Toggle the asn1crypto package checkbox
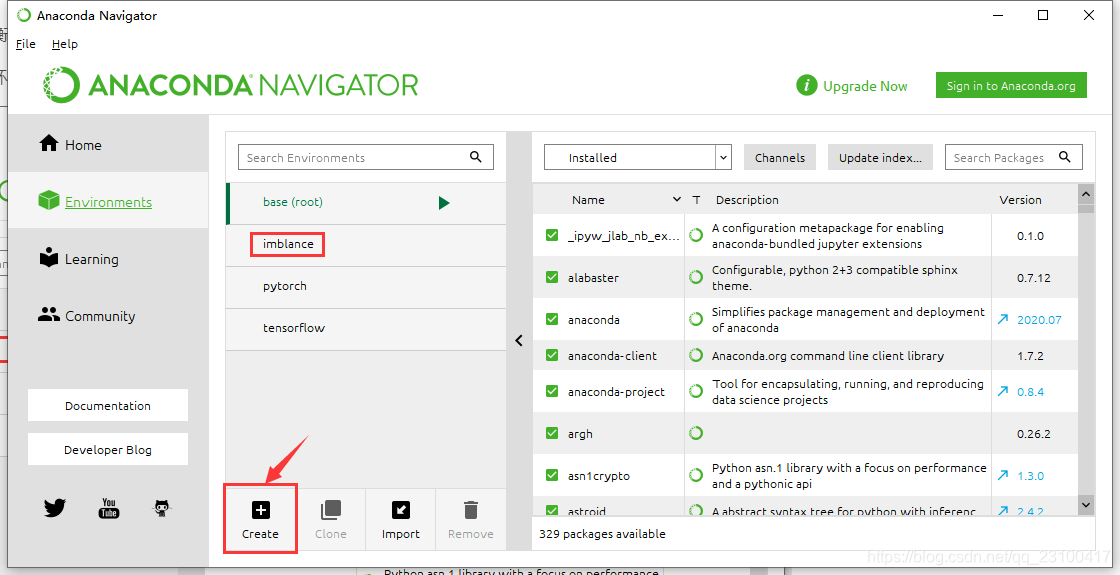The image size is (1120, 575). (551, 475)
